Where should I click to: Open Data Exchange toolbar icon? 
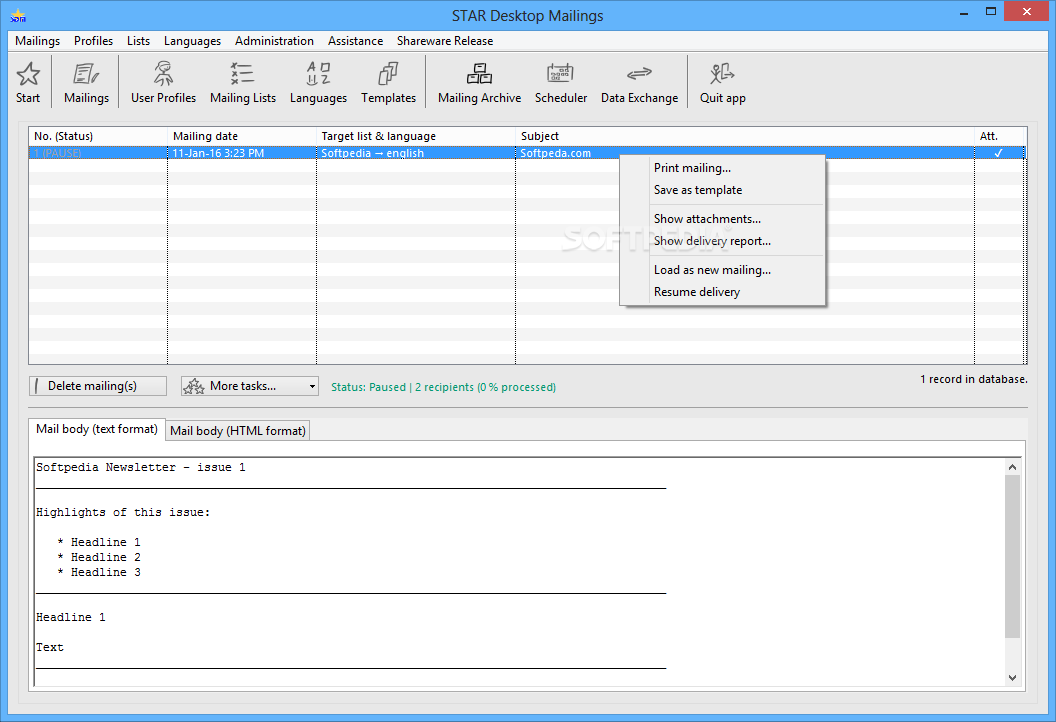pos(639,73)
